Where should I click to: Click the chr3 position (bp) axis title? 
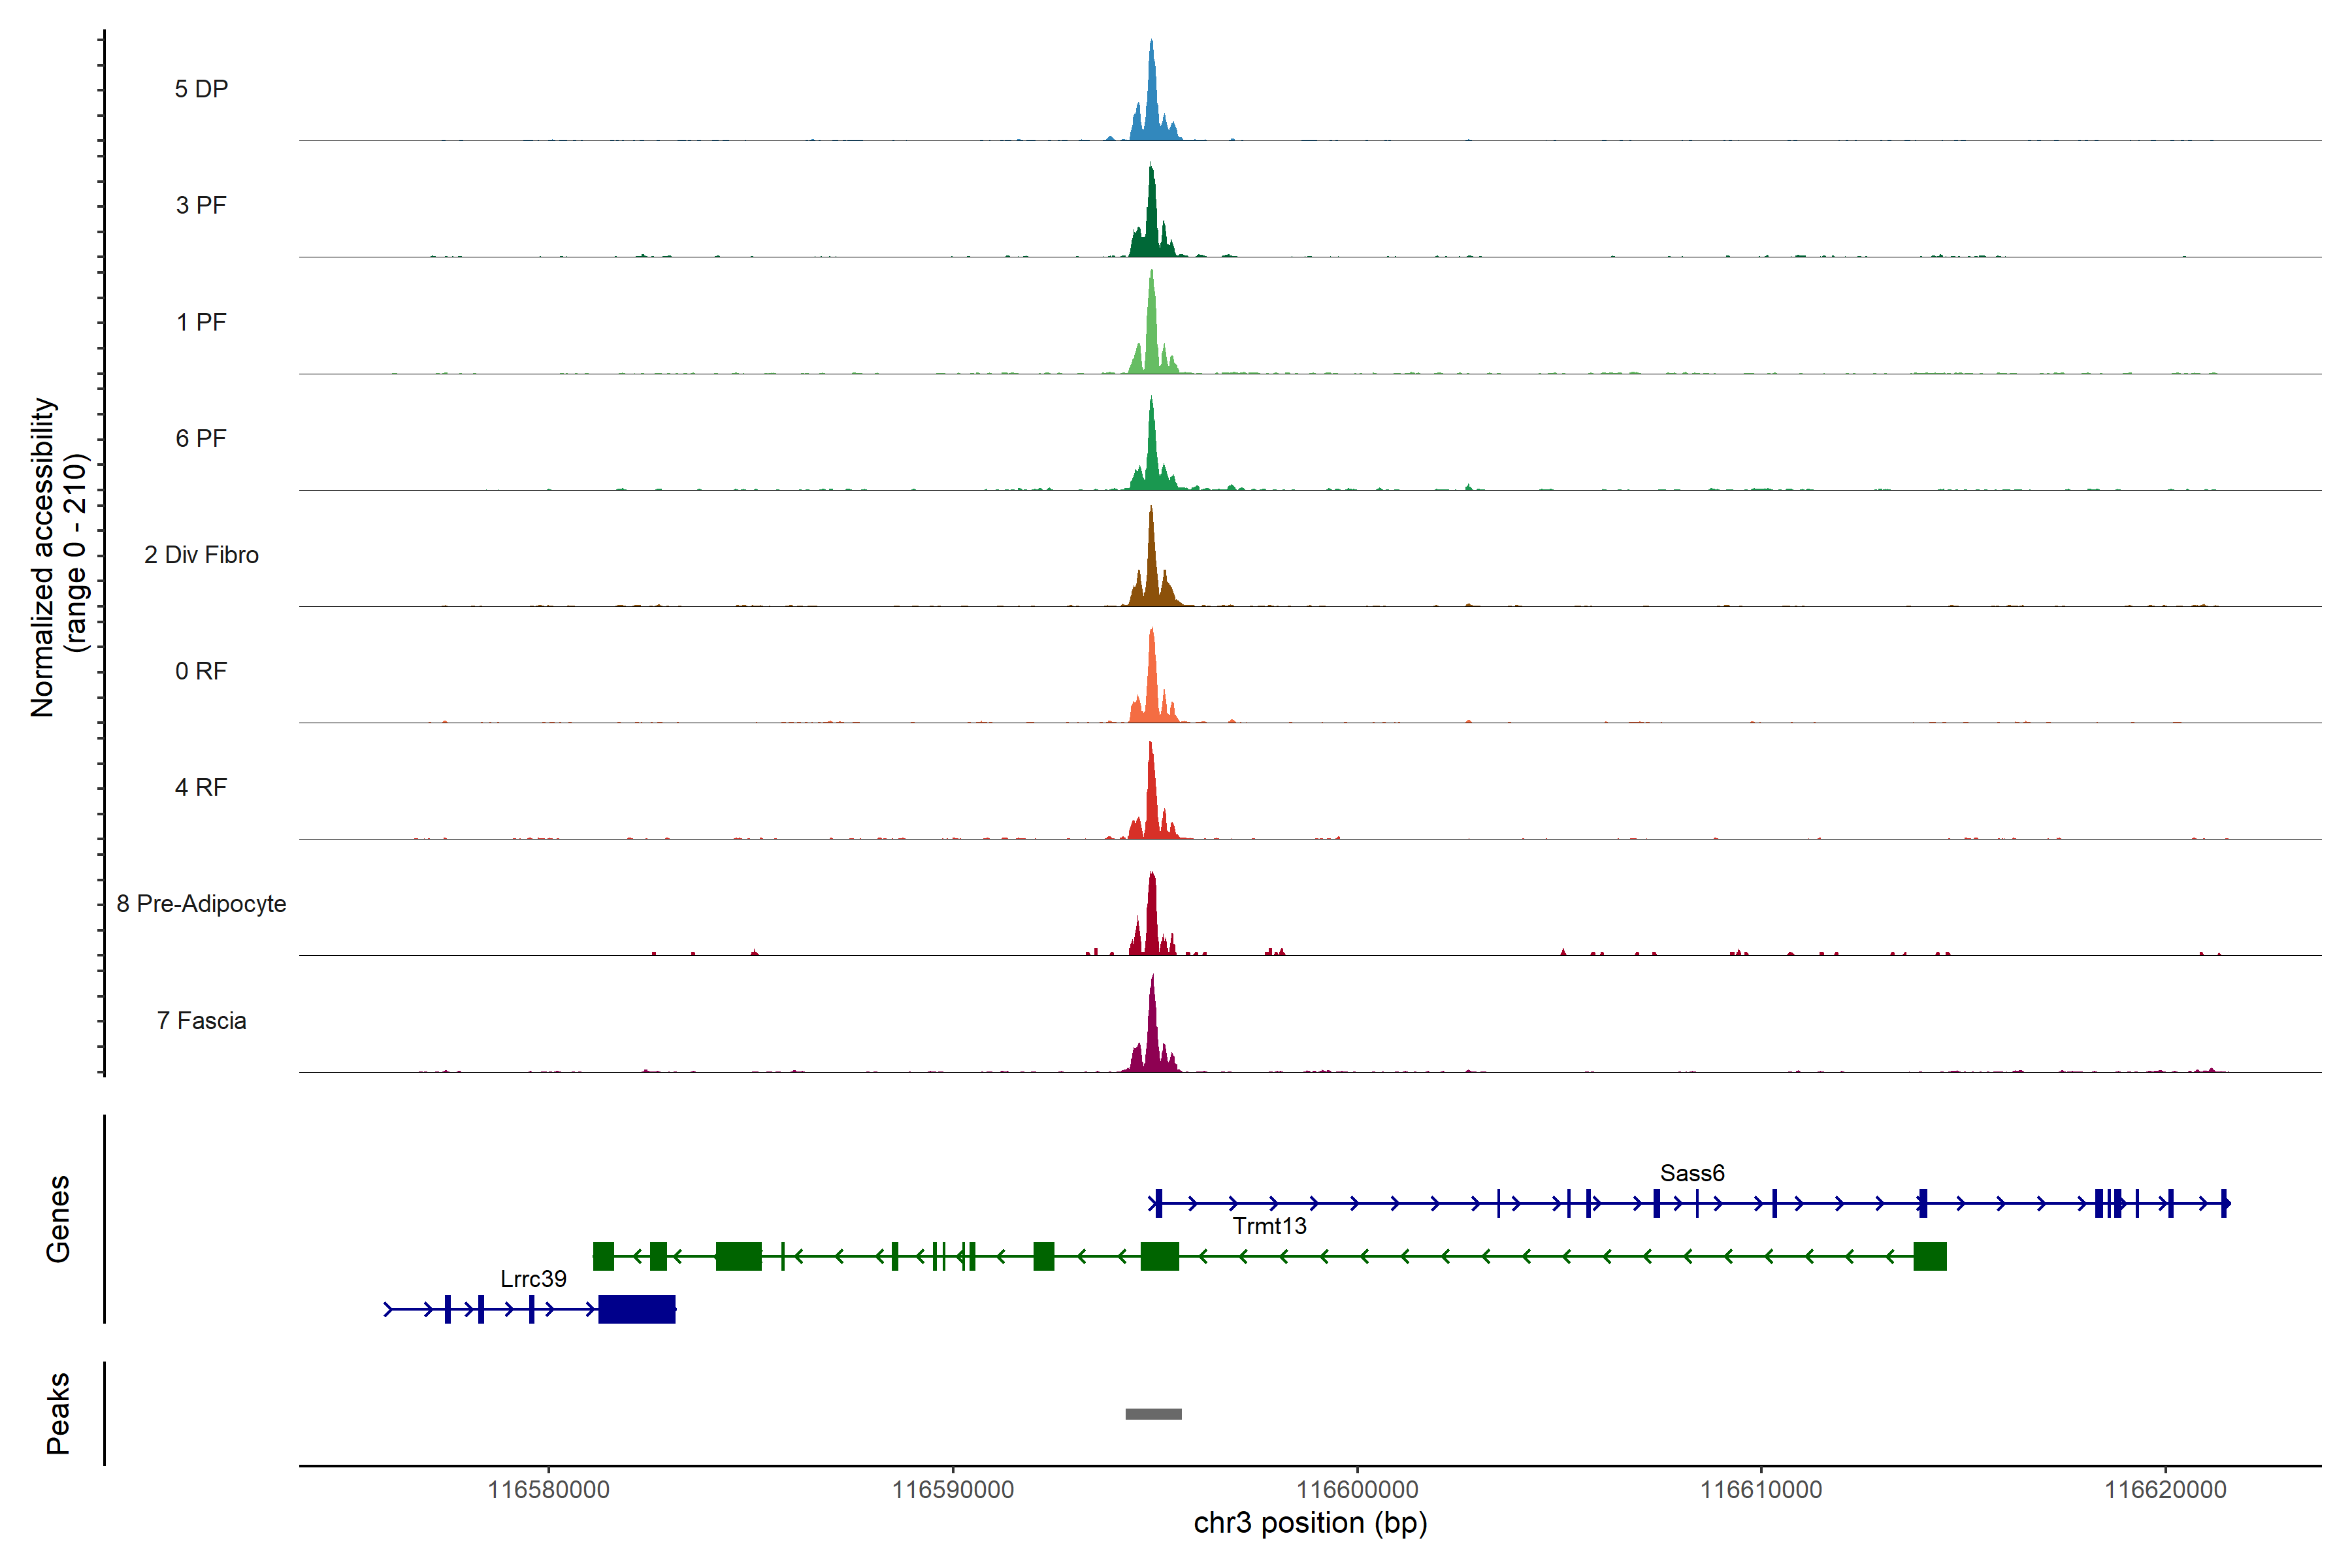click(1310, 1523)
